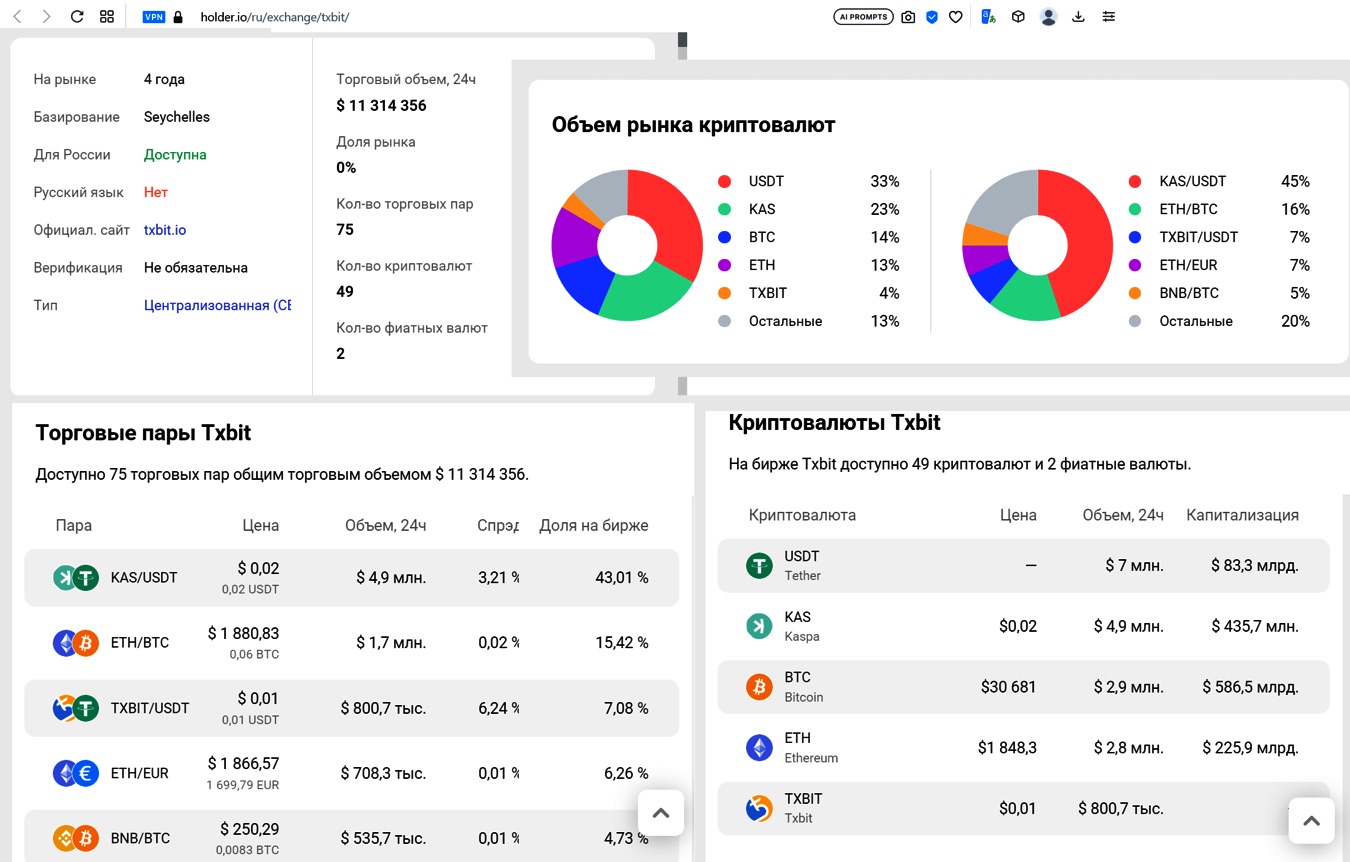Screen dimensions: 1350x862
Task: Open the extensions cube icon
Action: click(1018, 17)
